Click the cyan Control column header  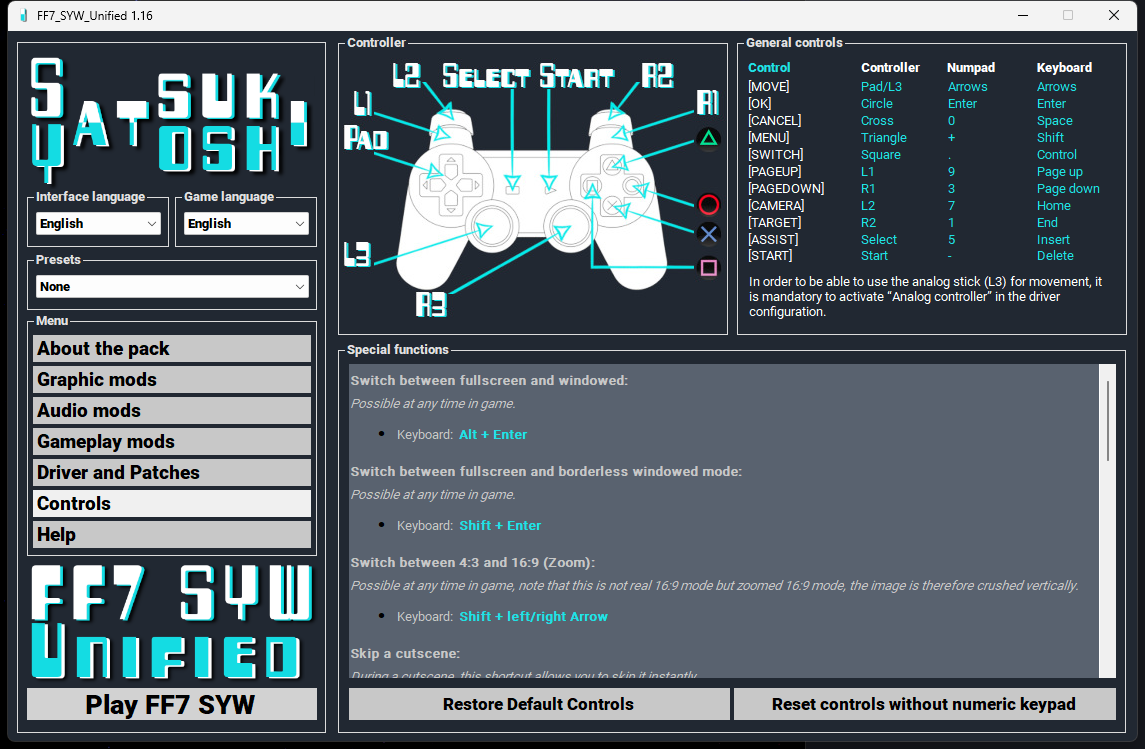769,67
